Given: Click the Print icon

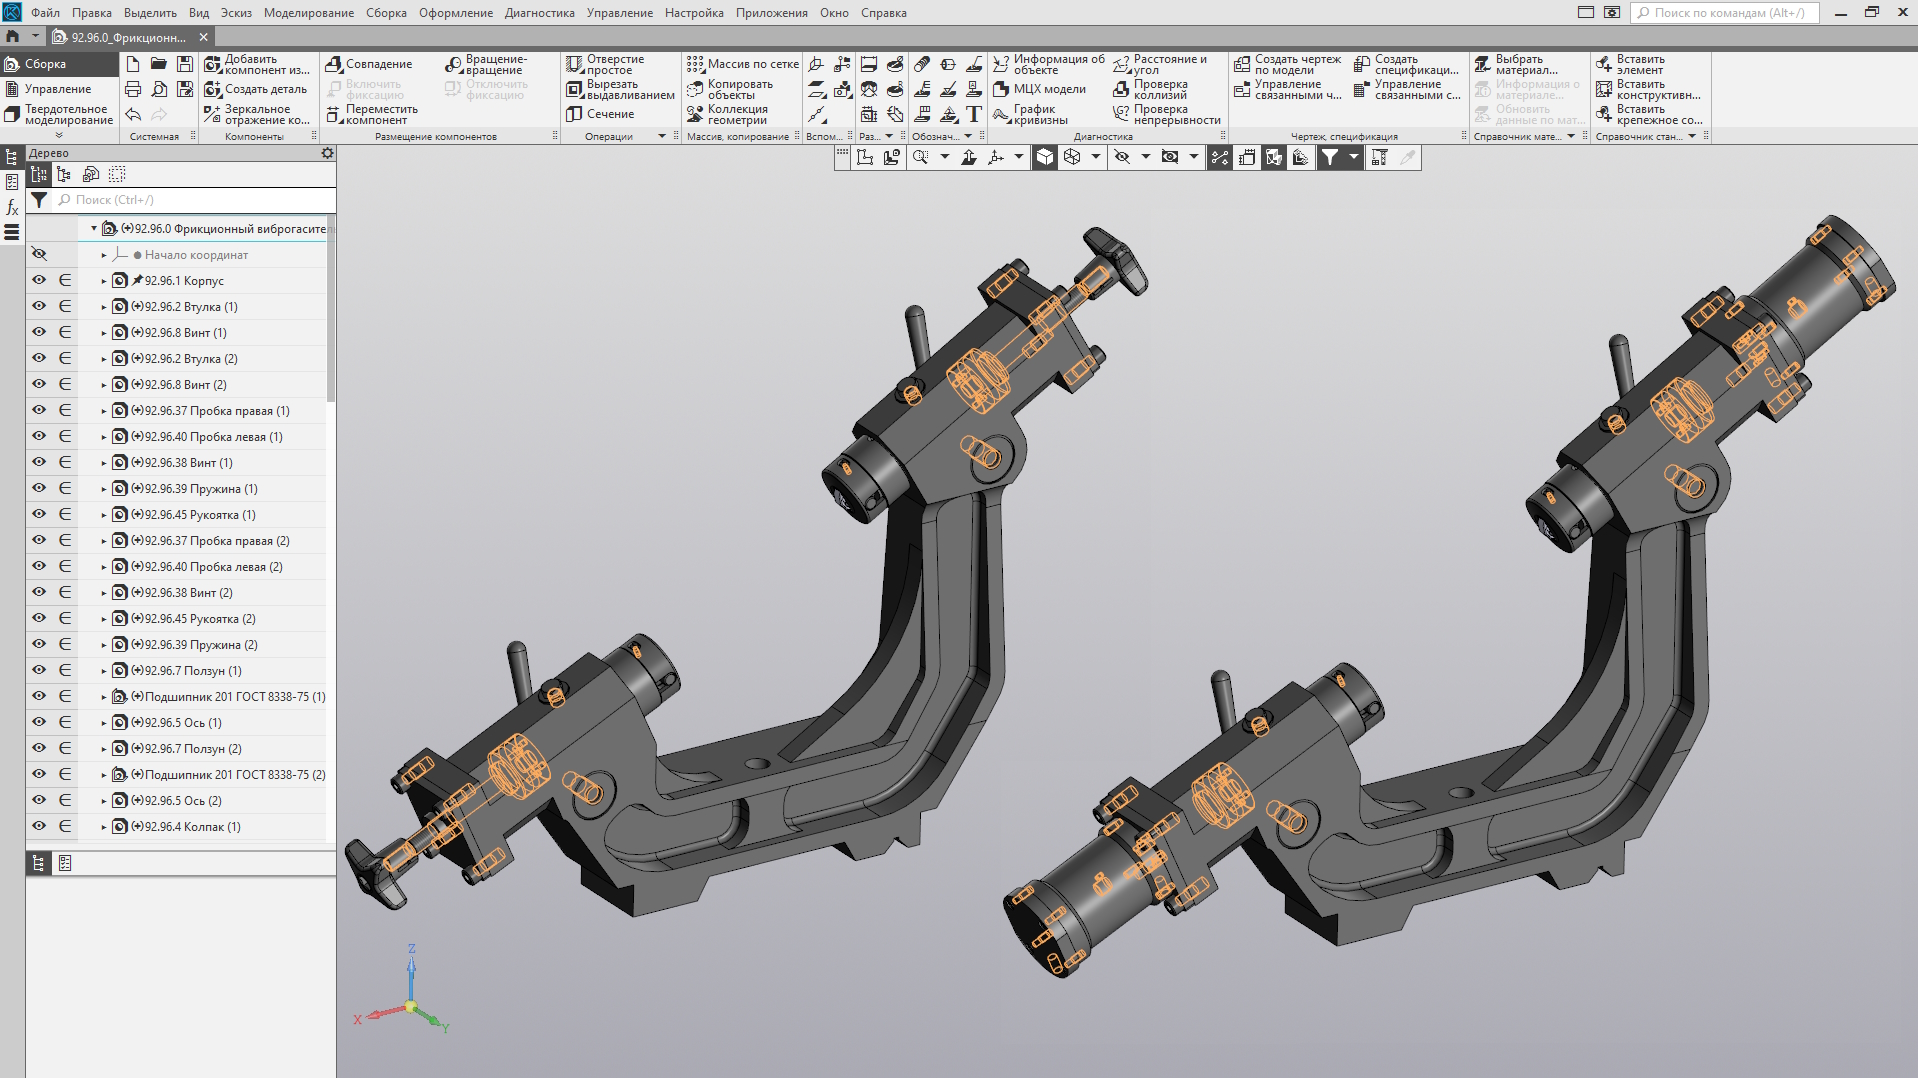Looking at the screenshot, I should [133, 89].
